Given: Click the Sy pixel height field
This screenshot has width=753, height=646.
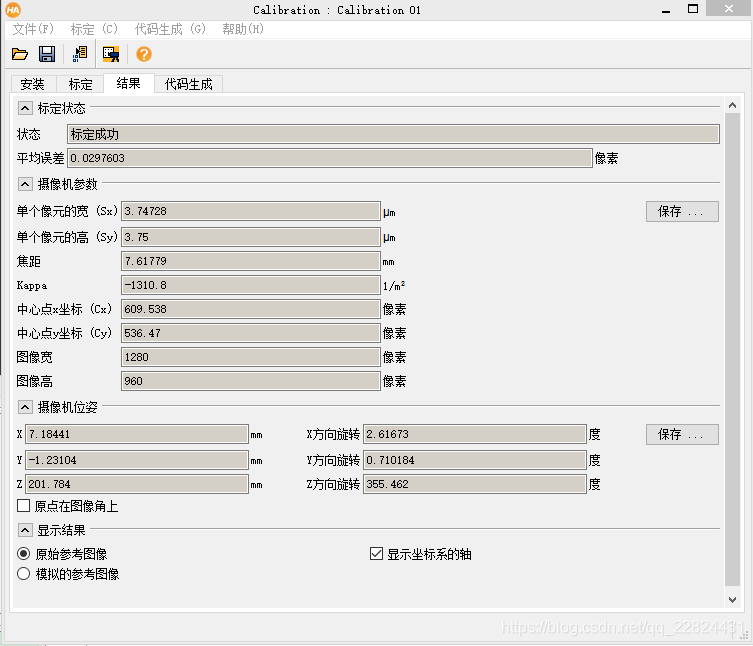Looking at the screenshot, I should click(x=251, y=237).
